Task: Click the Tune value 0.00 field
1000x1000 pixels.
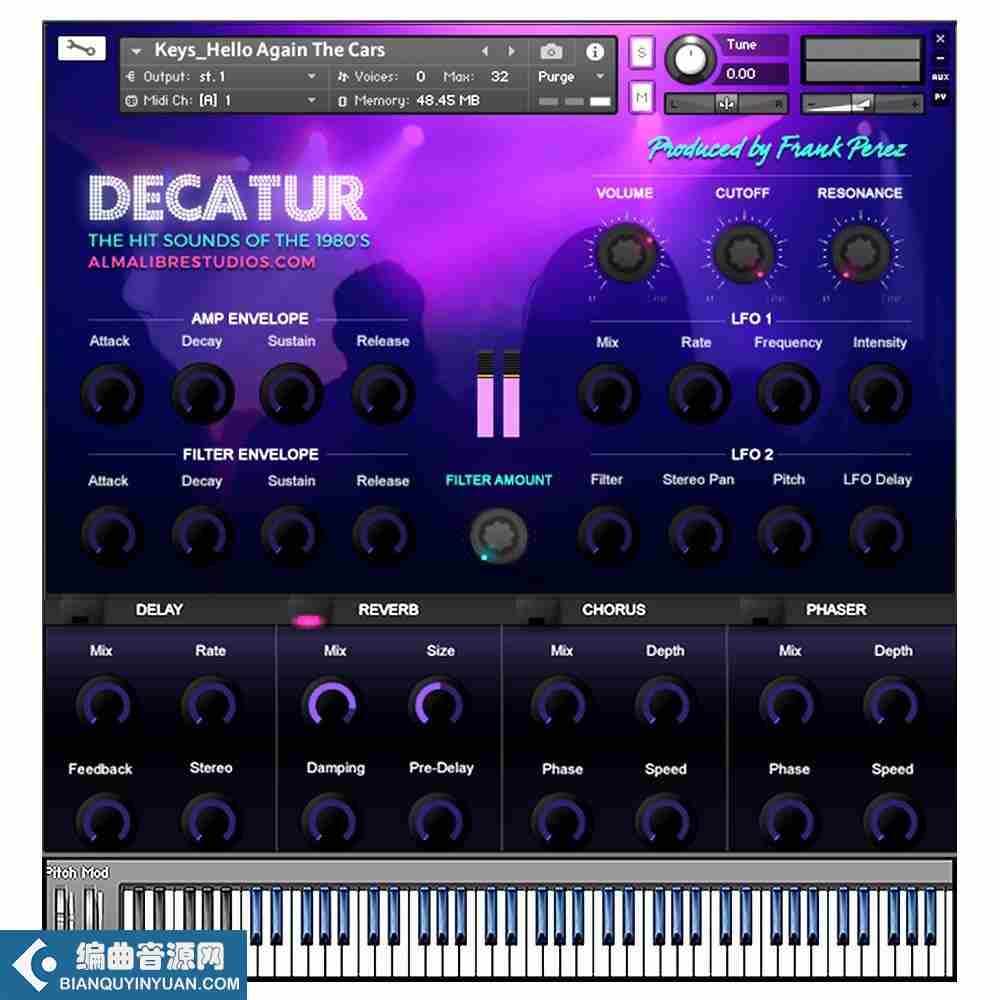Action: [x=753, y=74]
